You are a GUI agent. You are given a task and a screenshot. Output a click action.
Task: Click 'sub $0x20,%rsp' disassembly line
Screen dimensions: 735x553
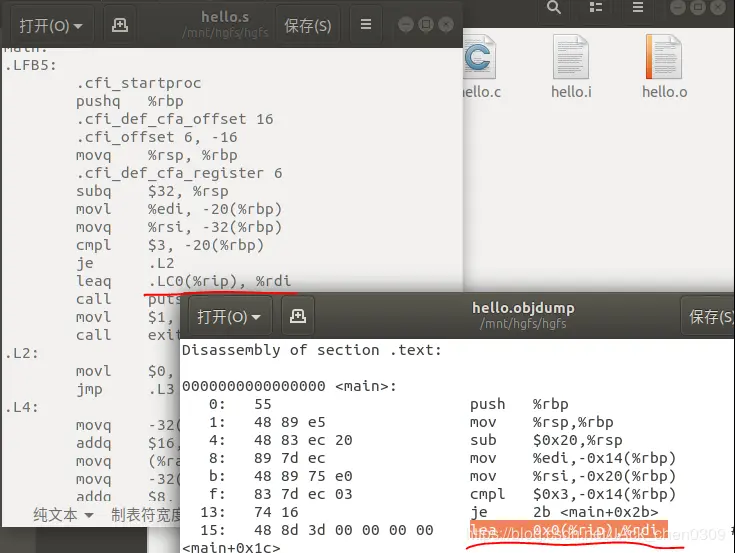click(546, 440)
